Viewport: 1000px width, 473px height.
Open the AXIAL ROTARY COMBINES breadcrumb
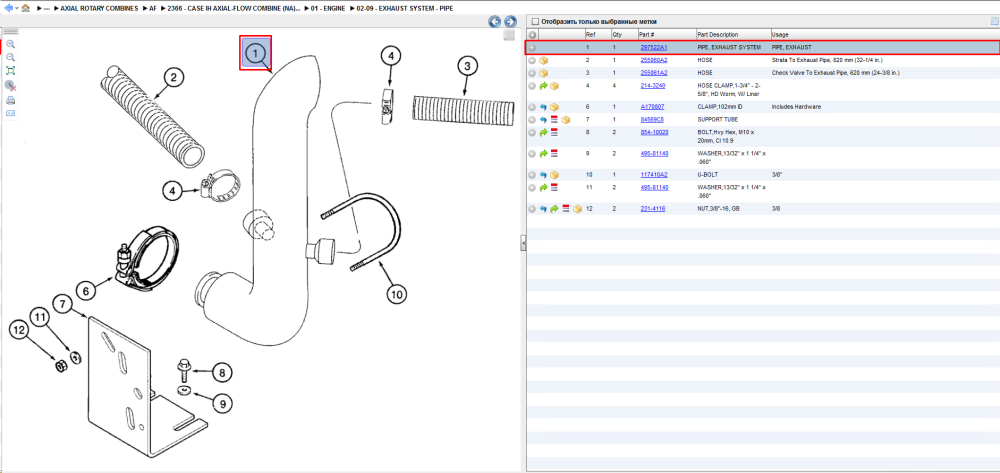tap(99, 9)
